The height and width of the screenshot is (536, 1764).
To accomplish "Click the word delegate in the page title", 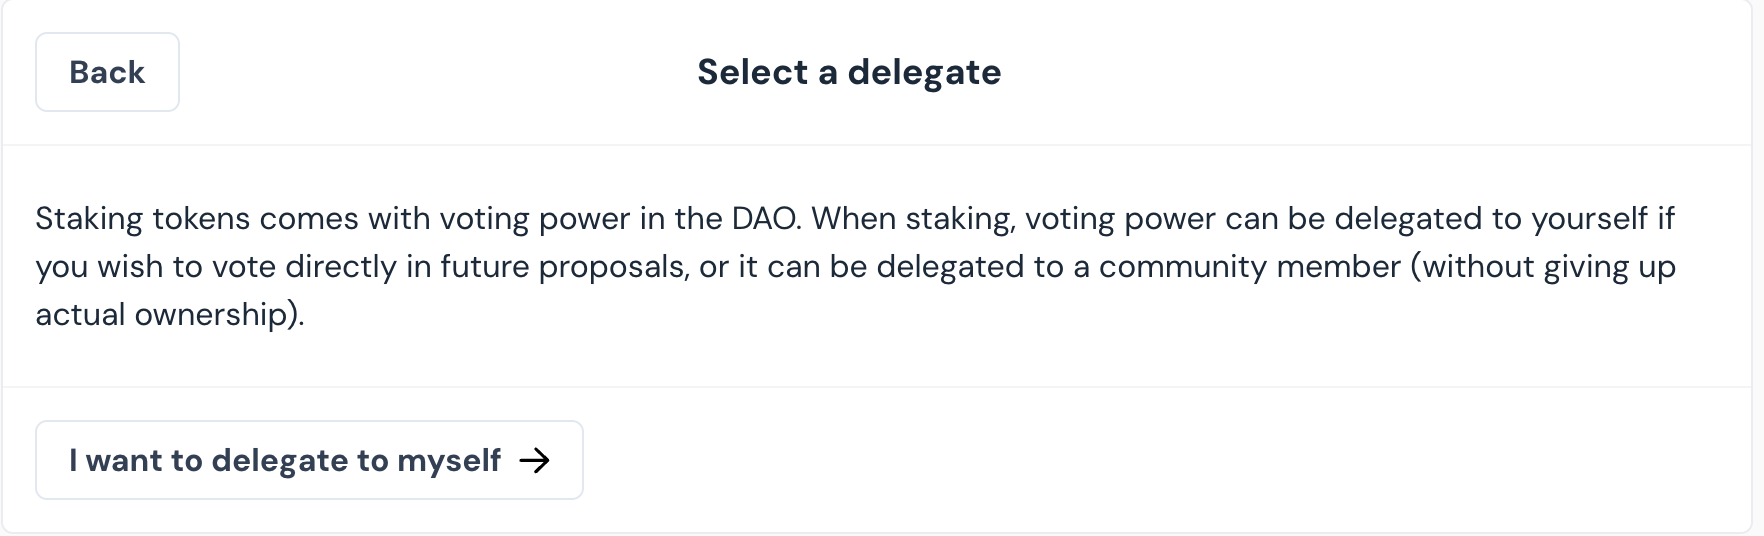I will 924,73.
